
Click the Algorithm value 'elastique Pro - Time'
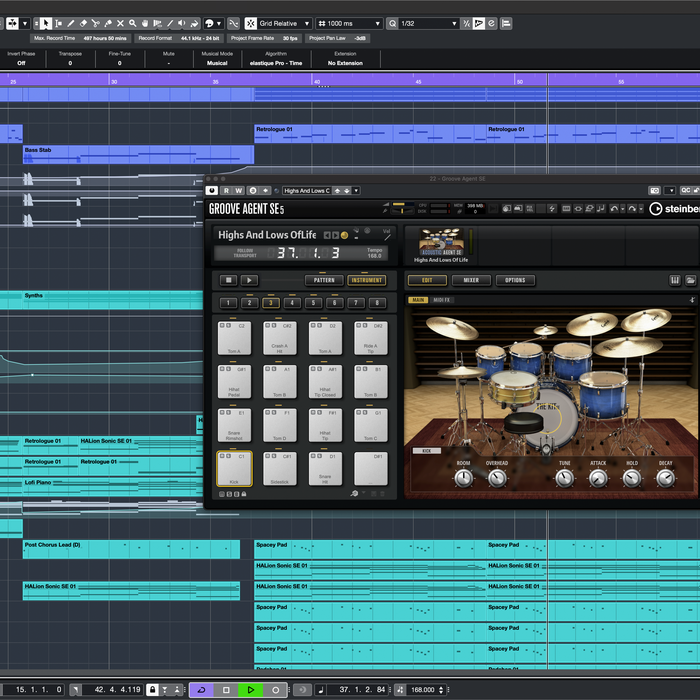click(x=276, y=63)
